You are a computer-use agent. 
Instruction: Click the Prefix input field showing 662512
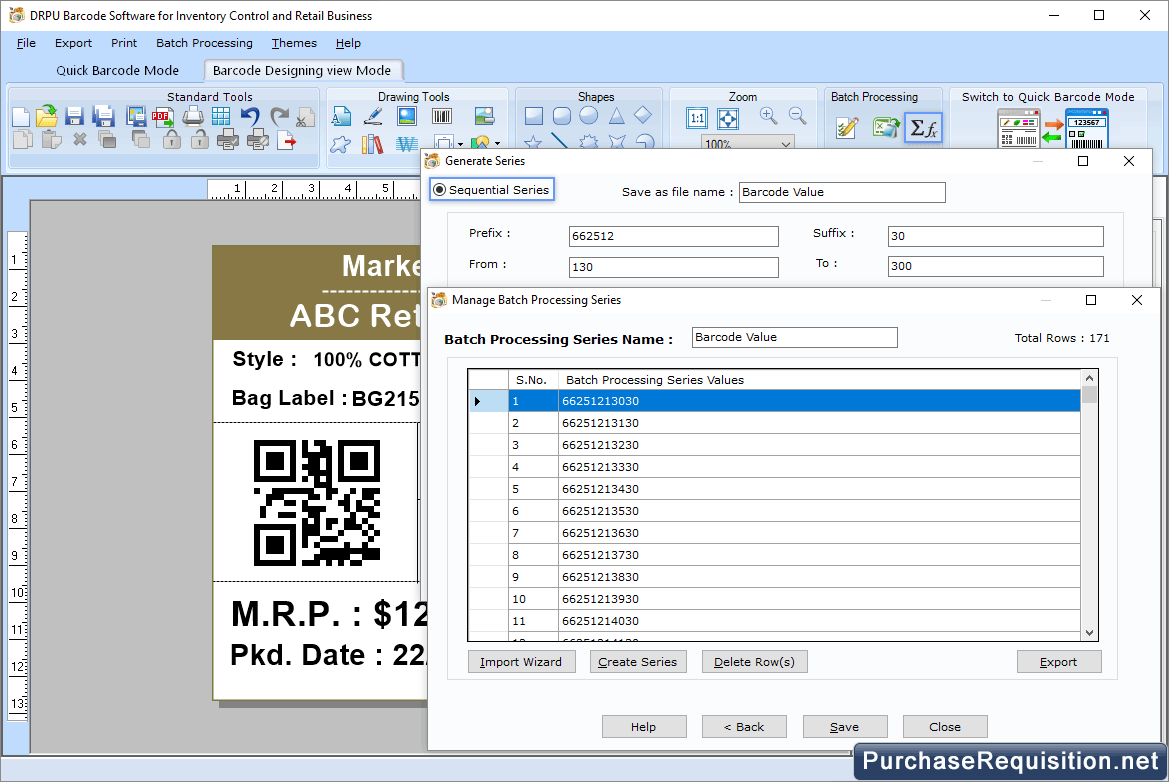pyautogui.click(x=672, y=236)
